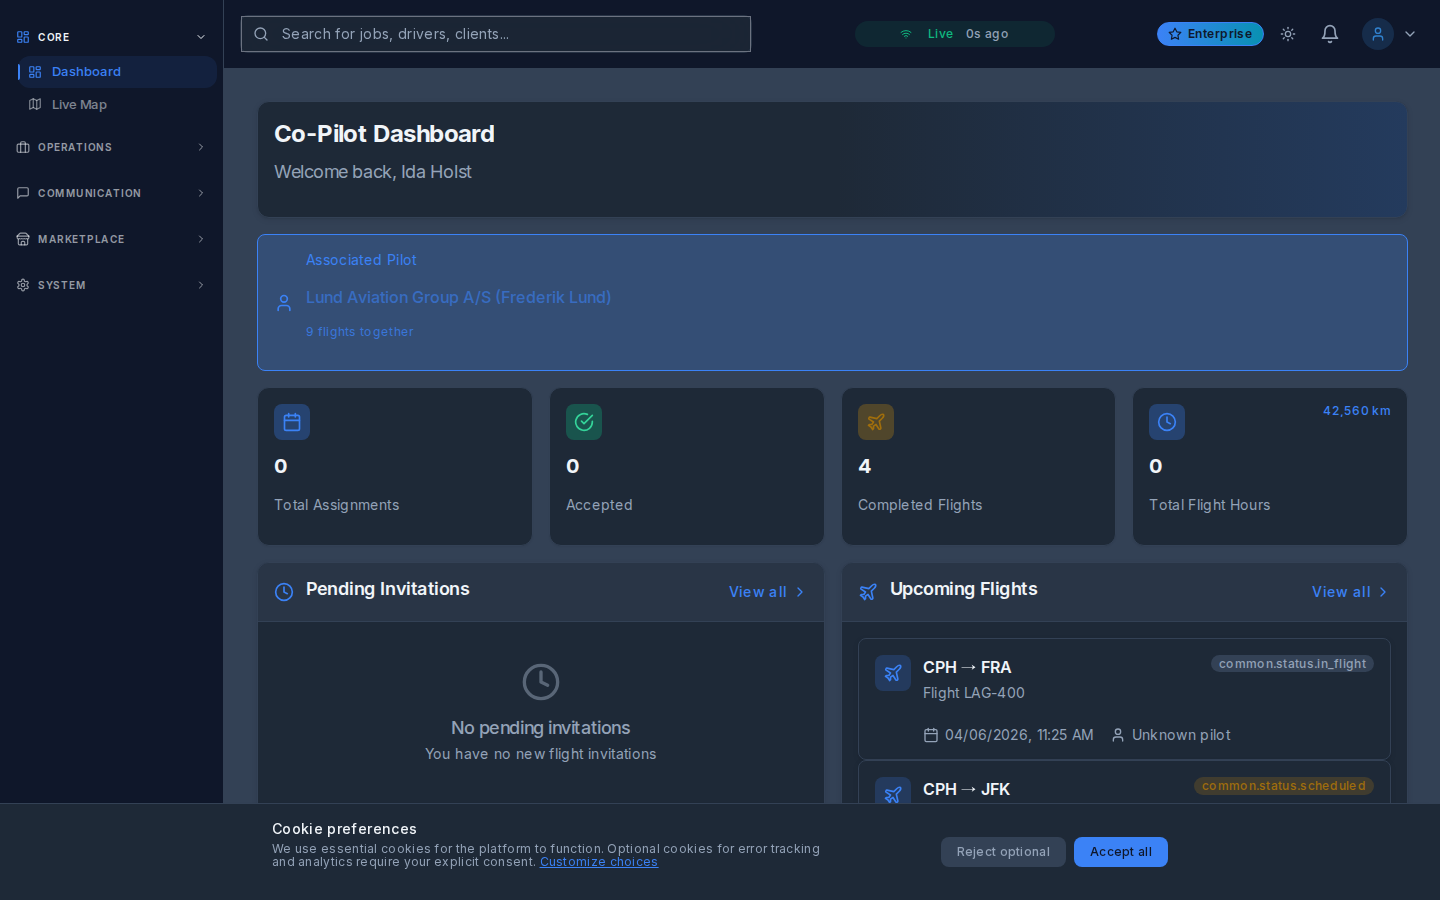Click the plane icon beside Upcoming Flights

click(x=867, y=592)
